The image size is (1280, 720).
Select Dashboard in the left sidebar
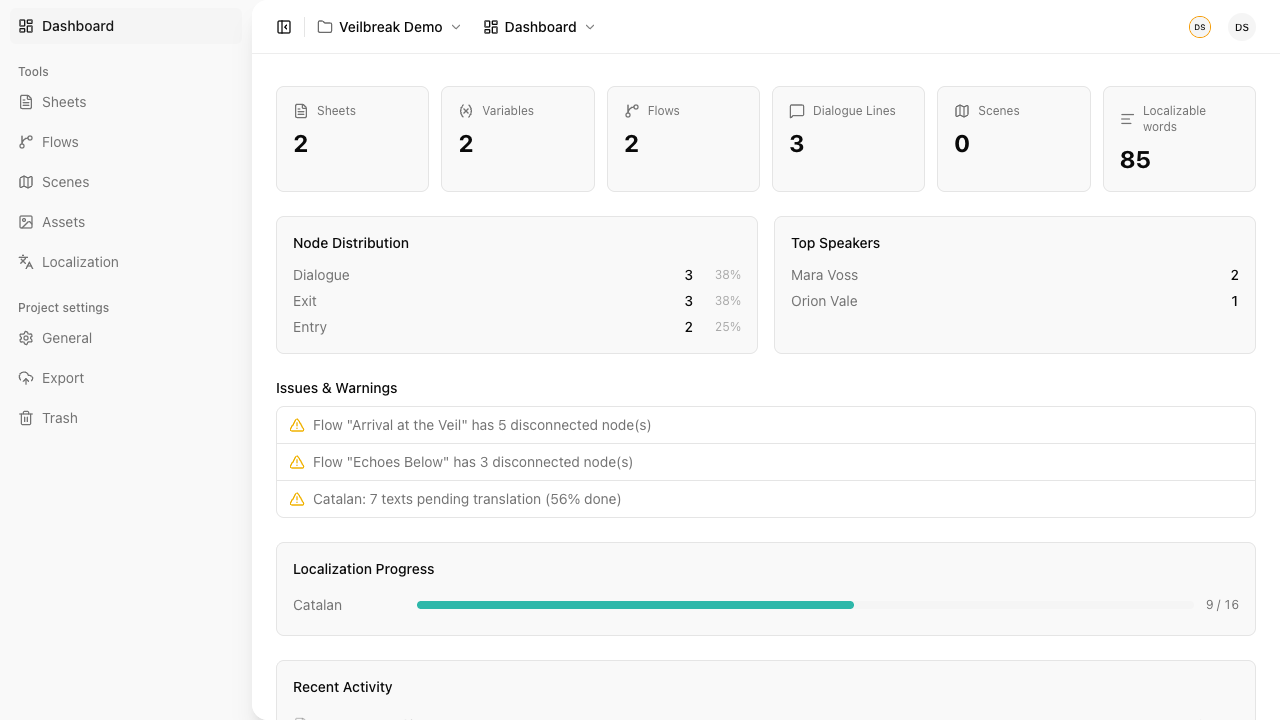(126, 26)
